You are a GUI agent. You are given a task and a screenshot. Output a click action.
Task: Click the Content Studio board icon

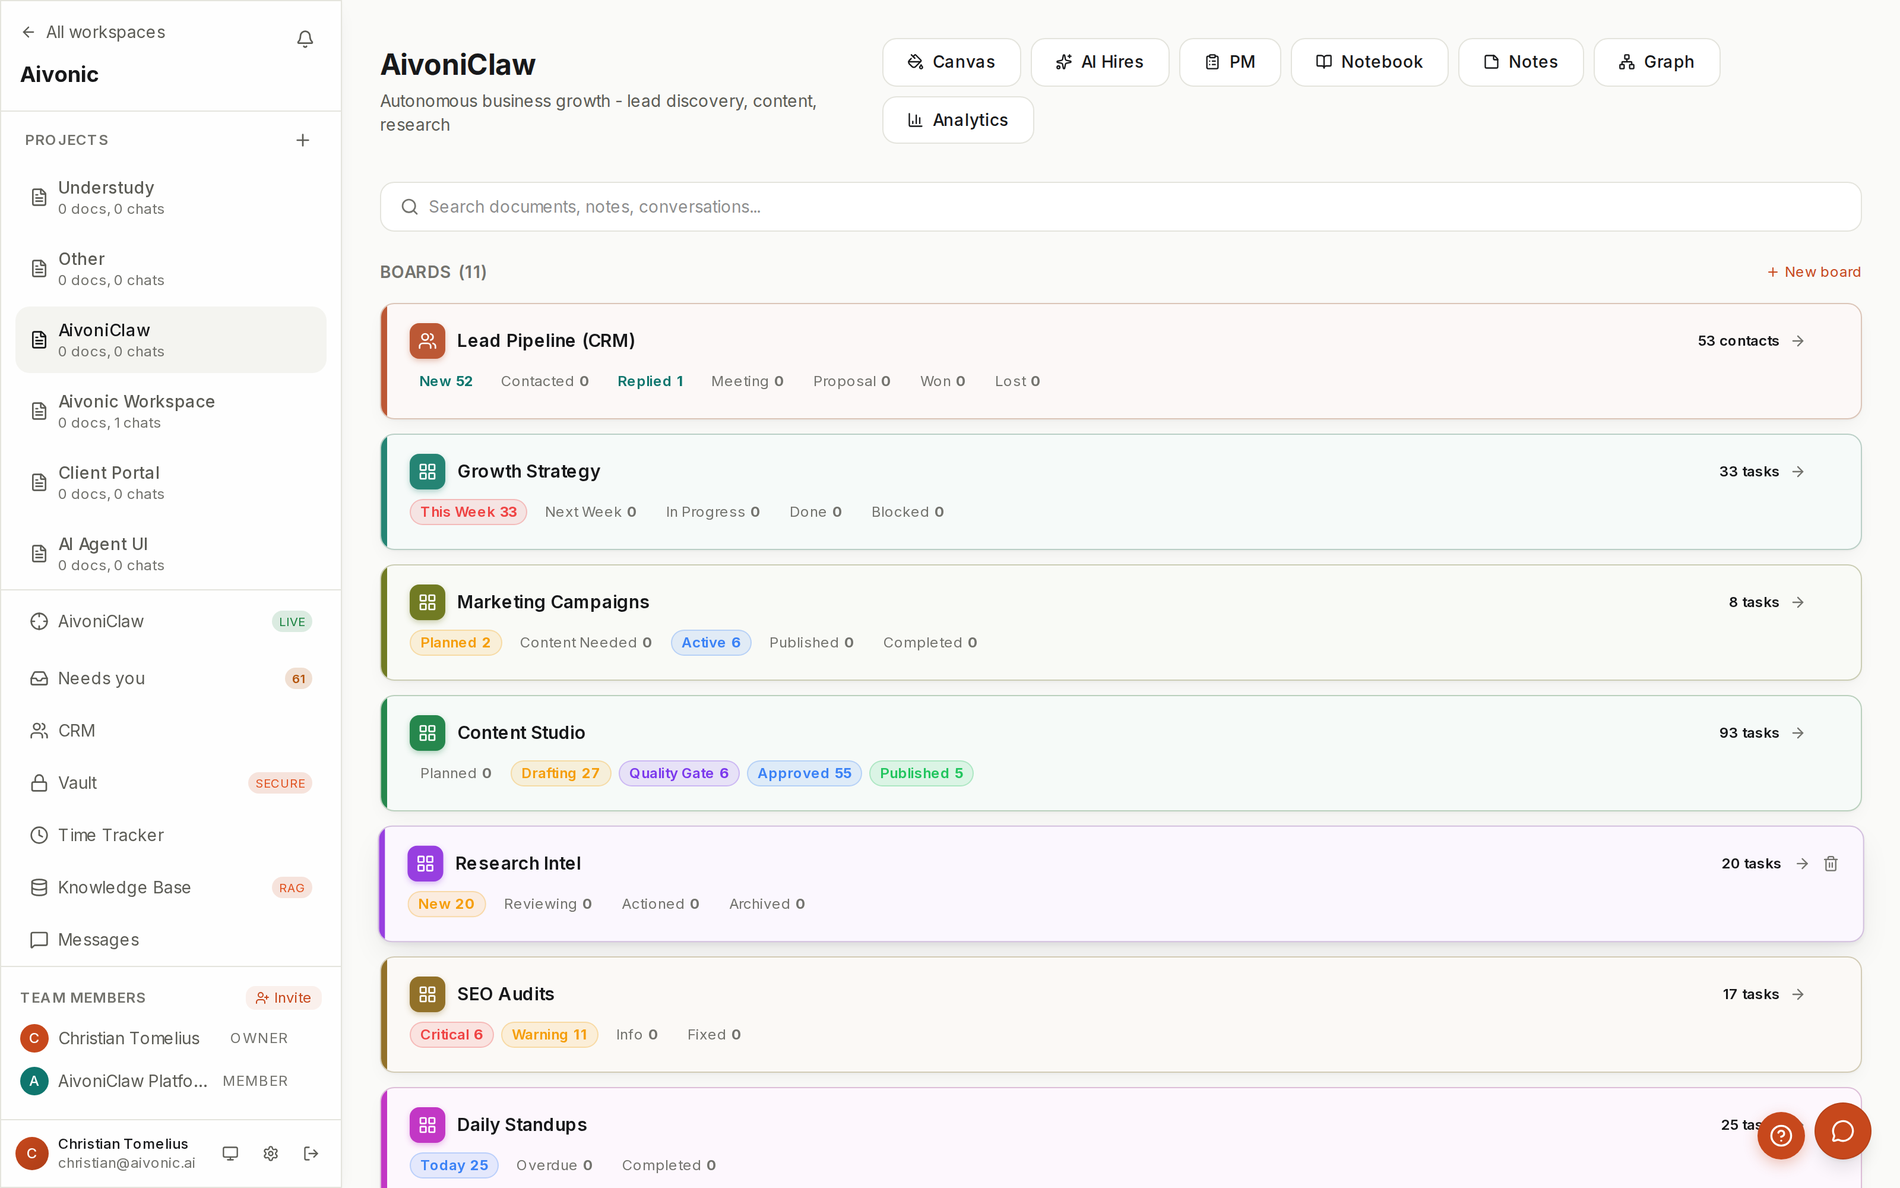tap(427, 733)
